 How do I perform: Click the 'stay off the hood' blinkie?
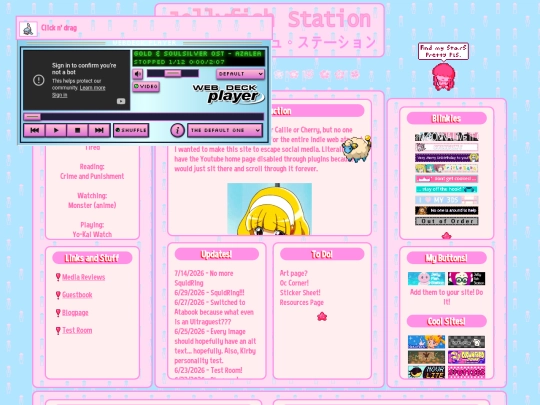click(447, 189)
